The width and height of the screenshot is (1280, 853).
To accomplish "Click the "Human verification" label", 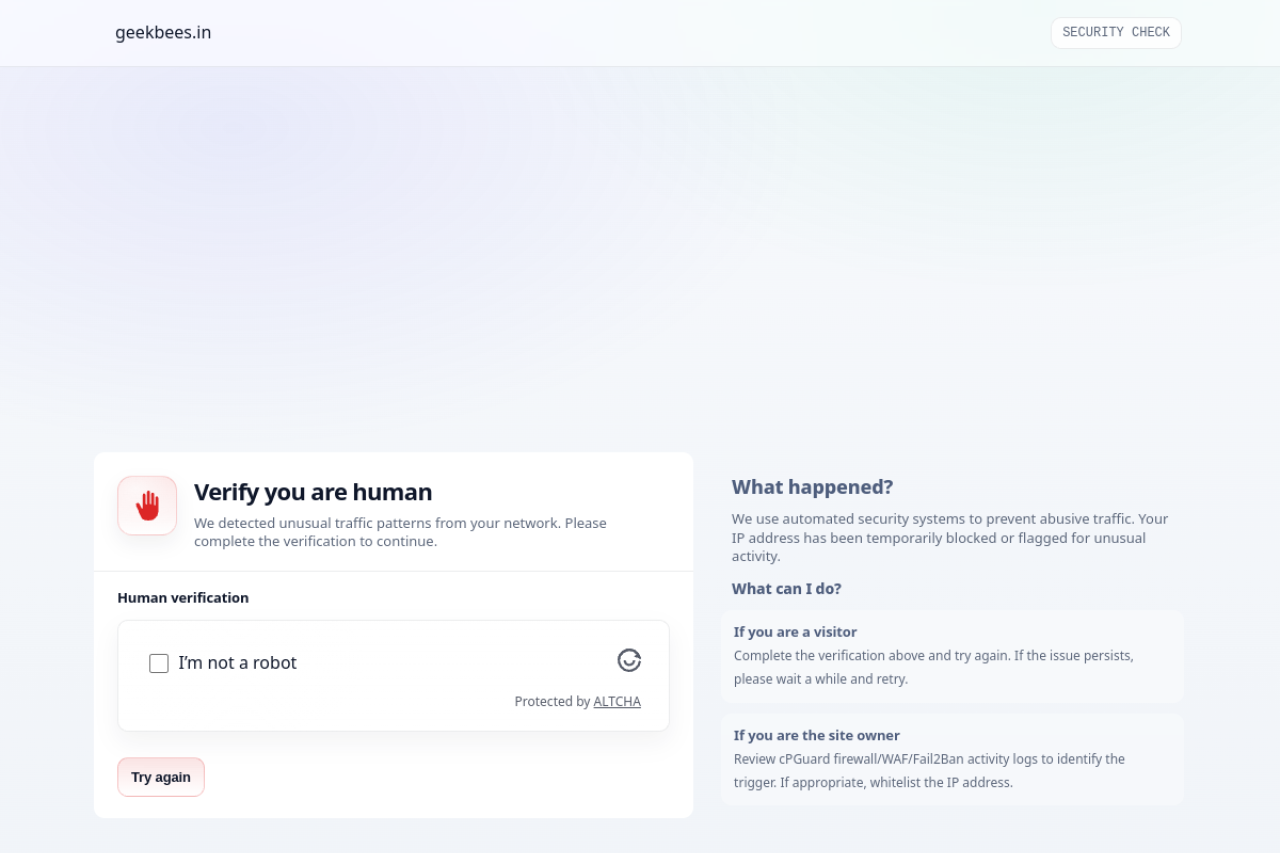I will pos(183,598).
